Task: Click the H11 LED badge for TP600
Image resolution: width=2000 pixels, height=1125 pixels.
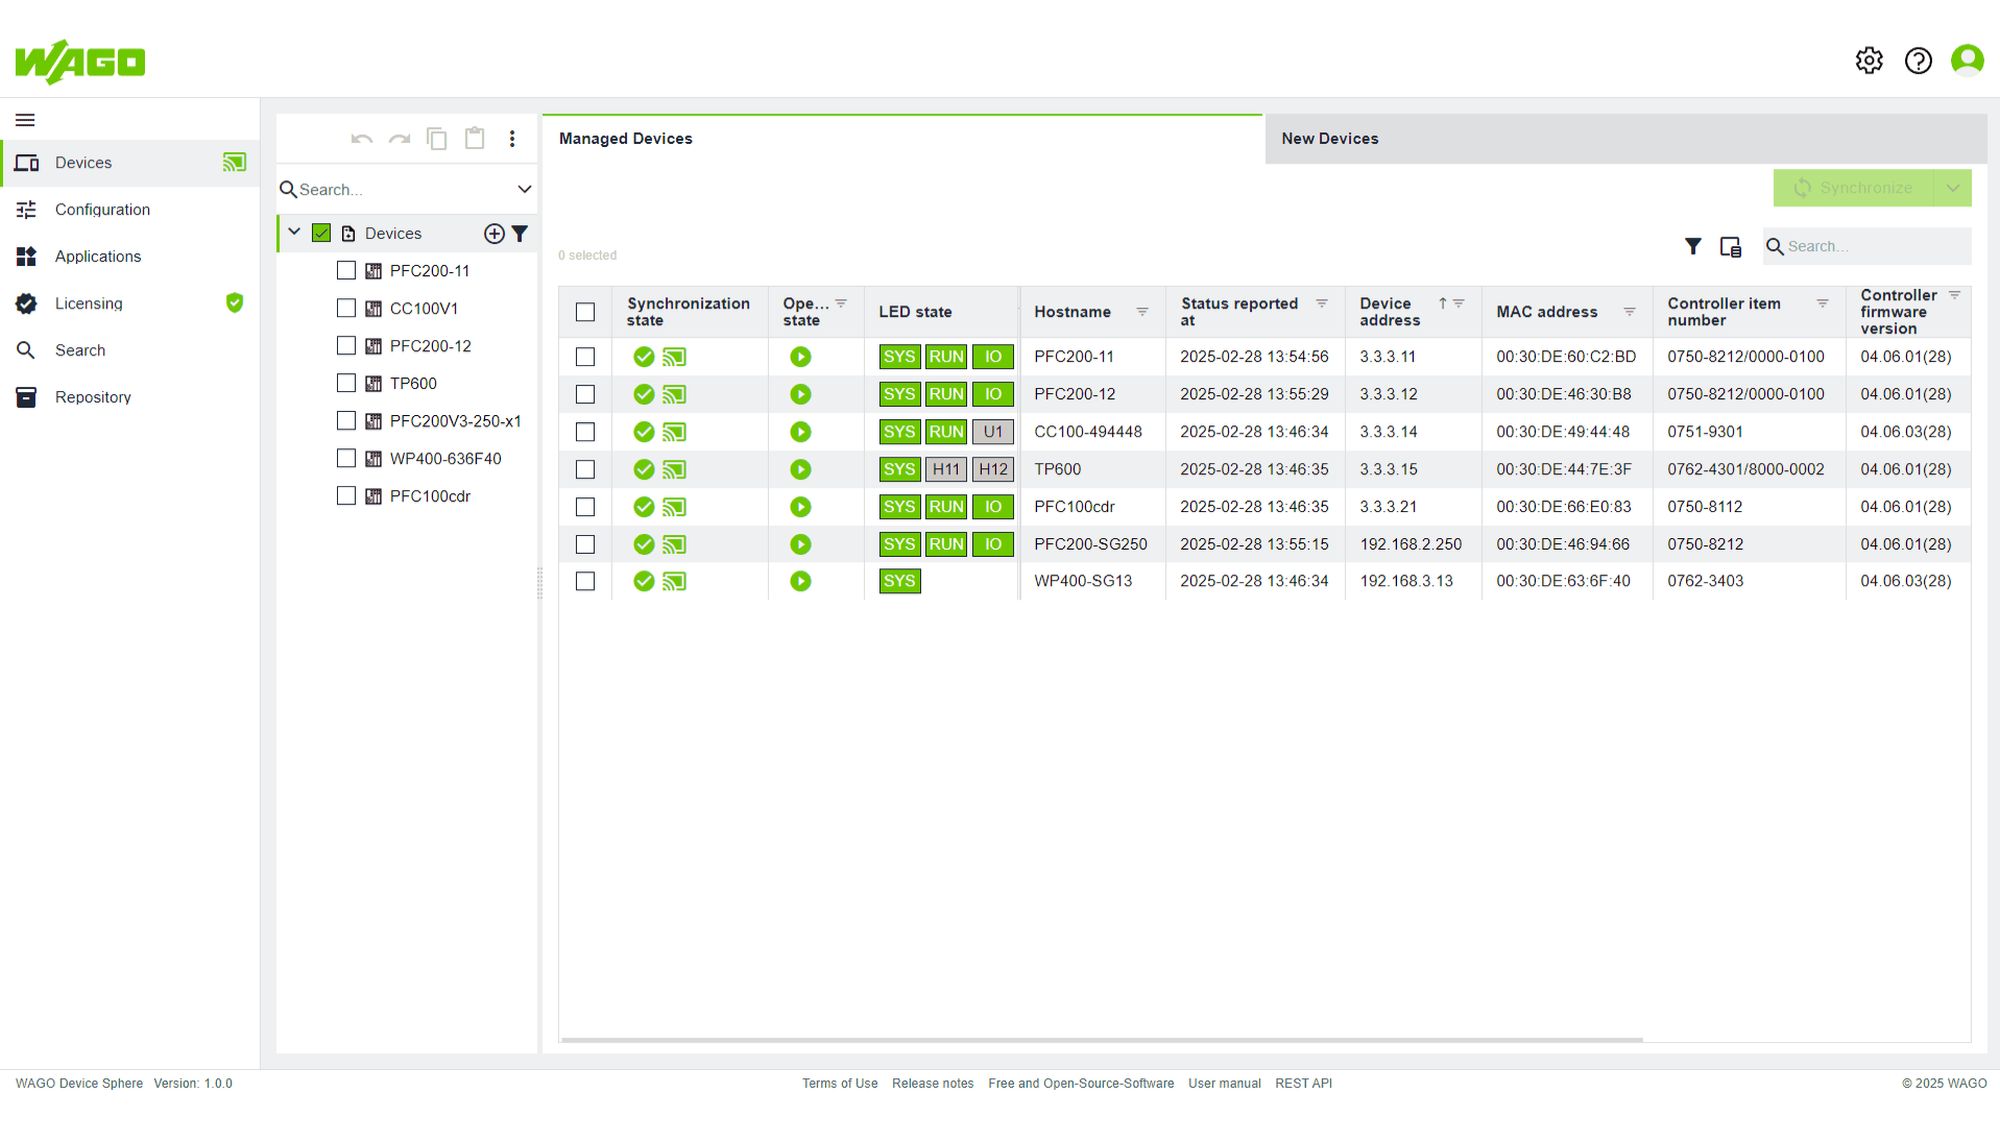Action: click(946, 470)
